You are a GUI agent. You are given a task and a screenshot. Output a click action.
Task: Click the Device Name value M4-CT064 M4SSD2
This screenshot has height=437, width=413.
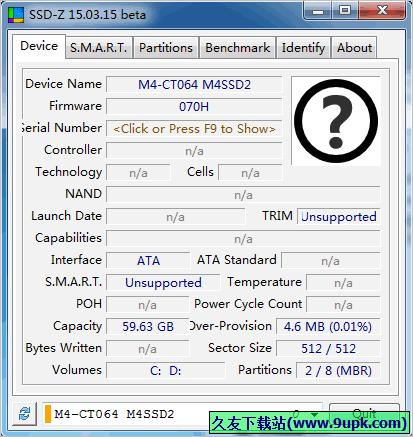pyautogui.click(x=194, y=85)
